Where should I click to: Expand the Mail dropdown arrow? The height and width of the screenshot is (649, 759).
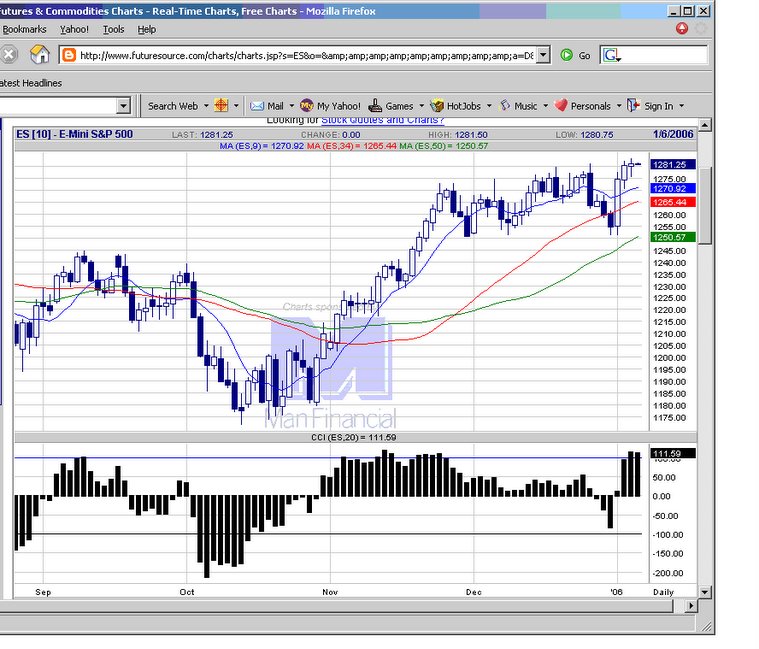291,106
